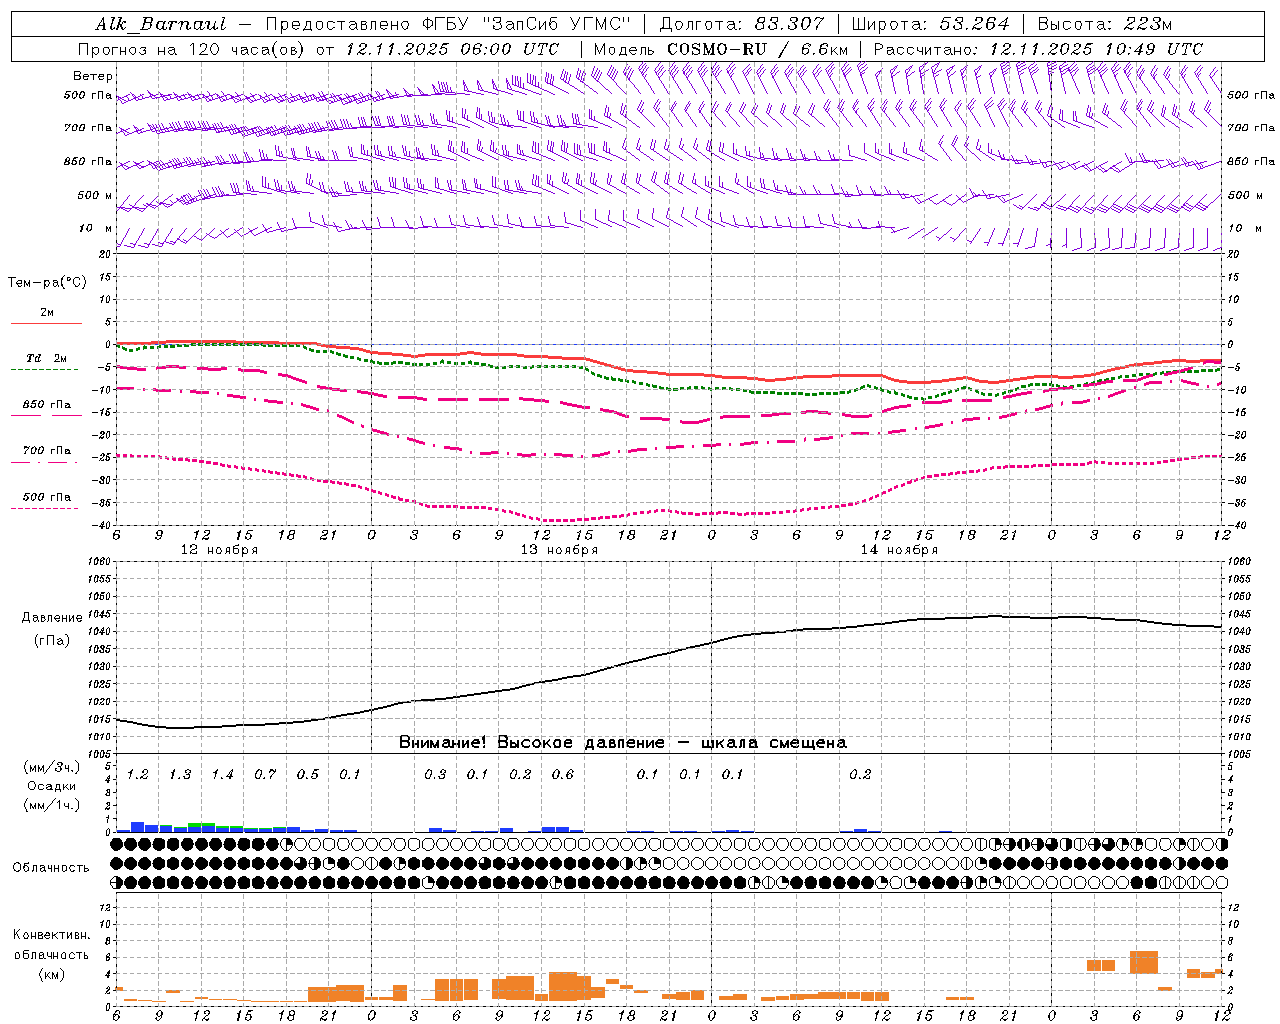
Task: Click the Конвективн. convective cloud label
Action: point(51,935)
